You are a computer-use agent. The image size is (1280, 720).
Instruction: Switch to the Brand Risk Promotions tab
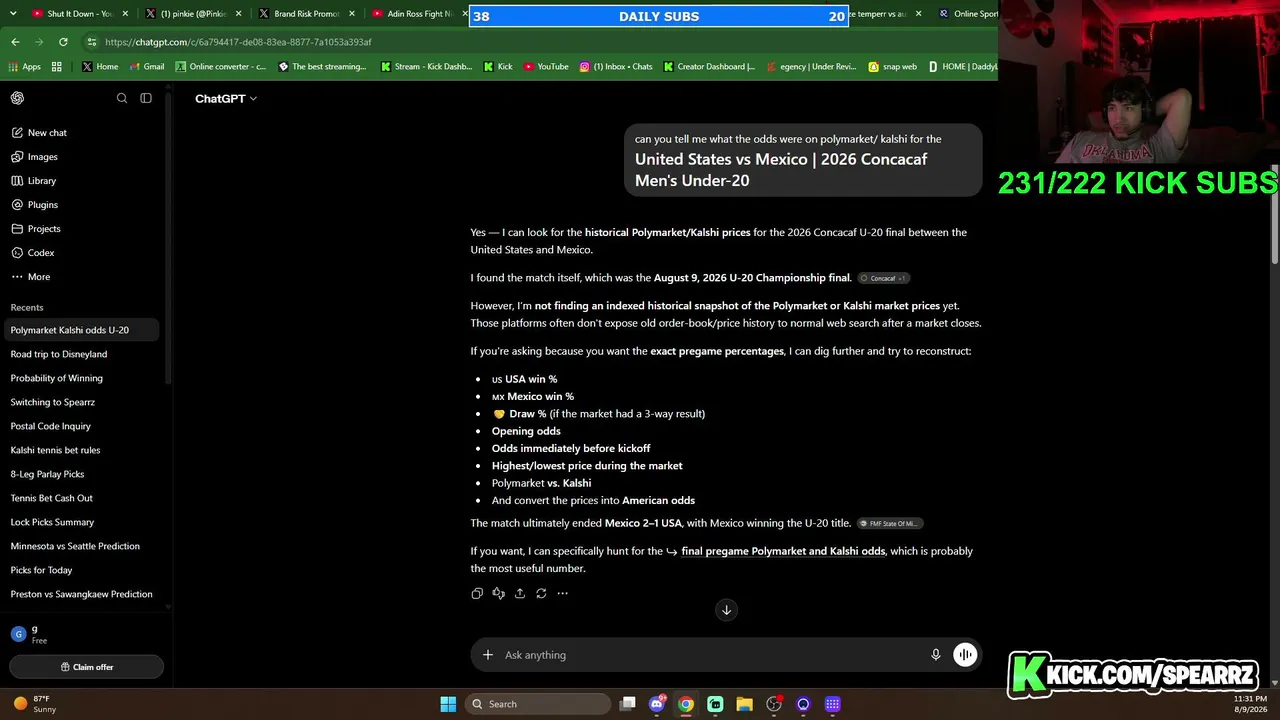[x=306, y=14]
